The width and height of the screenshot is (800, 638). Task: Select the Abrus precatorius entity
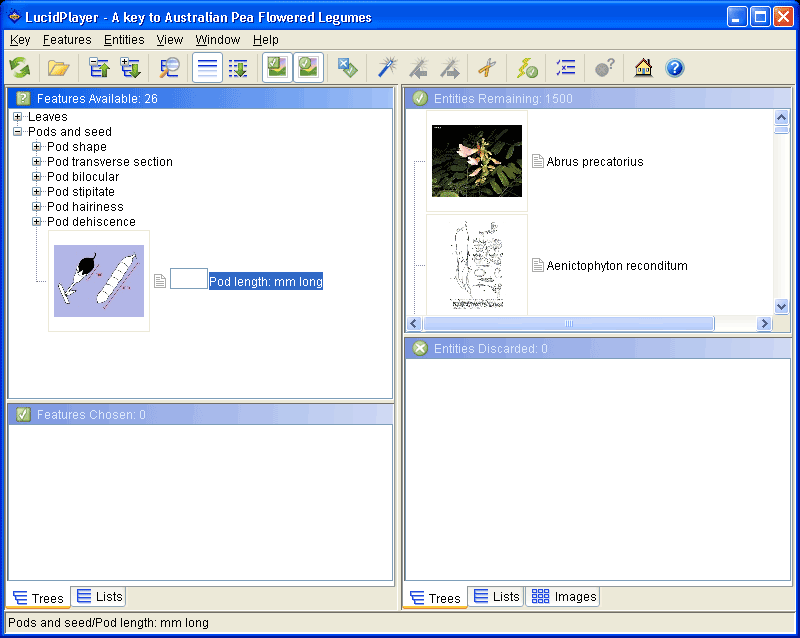coord(594,162)
